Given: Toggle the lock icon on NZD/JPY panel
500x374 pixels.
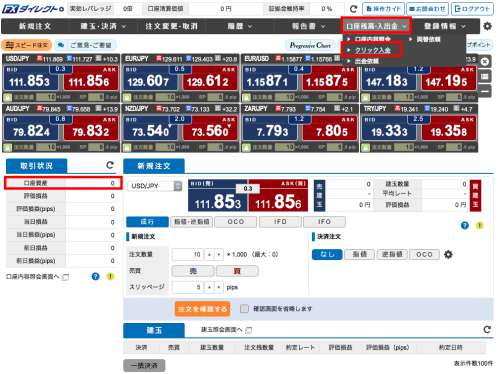Looking at the screenshot, I should (126, 147).
